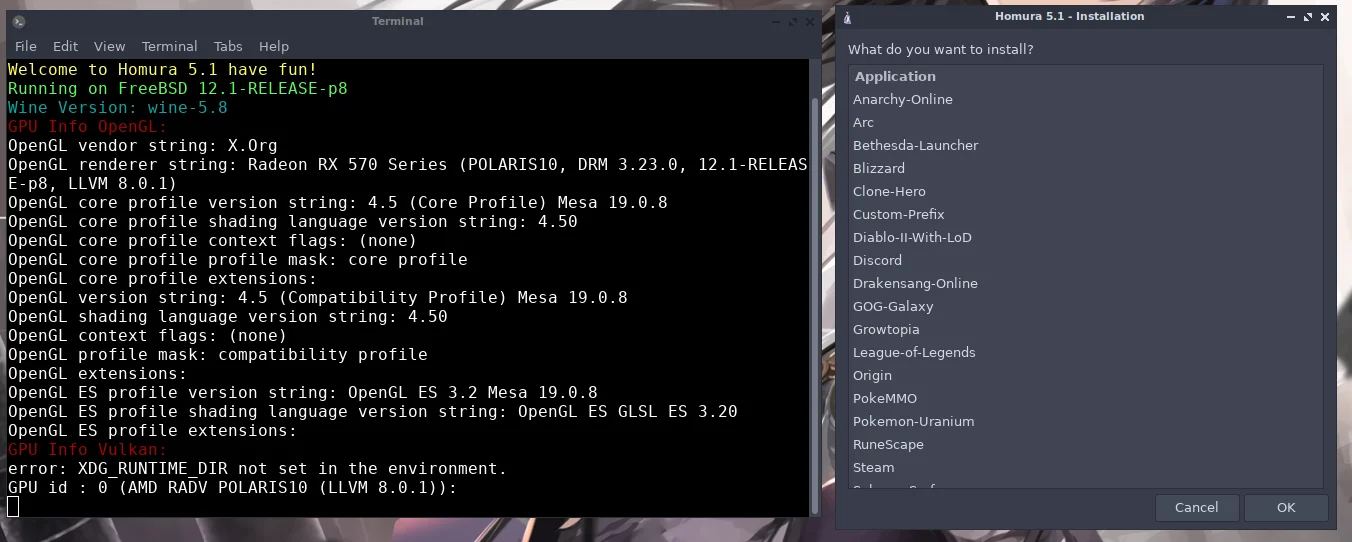Open the Tabs menu in Terminal
1352x542 pixels.
point(228,46)
